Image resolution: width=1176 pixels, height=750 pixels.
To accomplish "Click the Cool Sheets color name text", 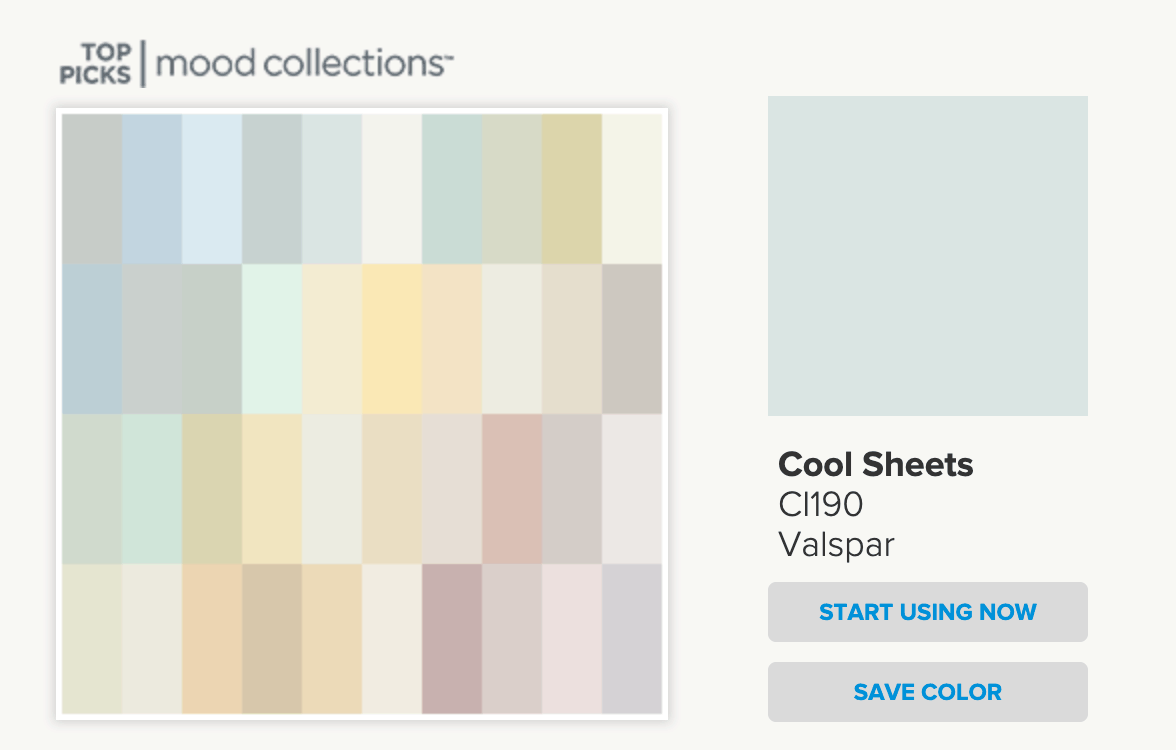I will click(875, 464).
